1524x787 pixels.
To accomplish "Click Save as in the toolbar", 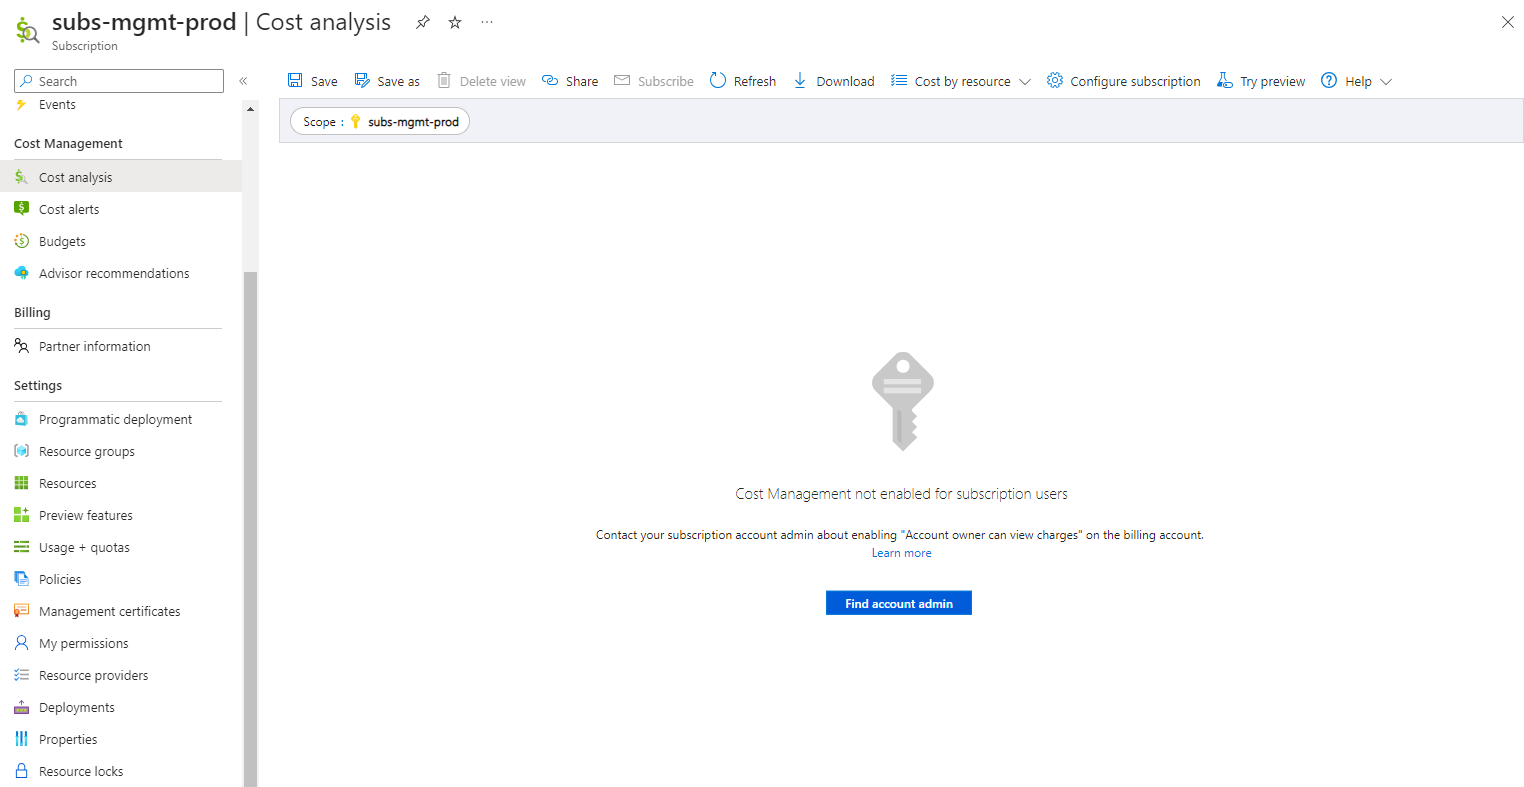I will [x=388, y=81].
